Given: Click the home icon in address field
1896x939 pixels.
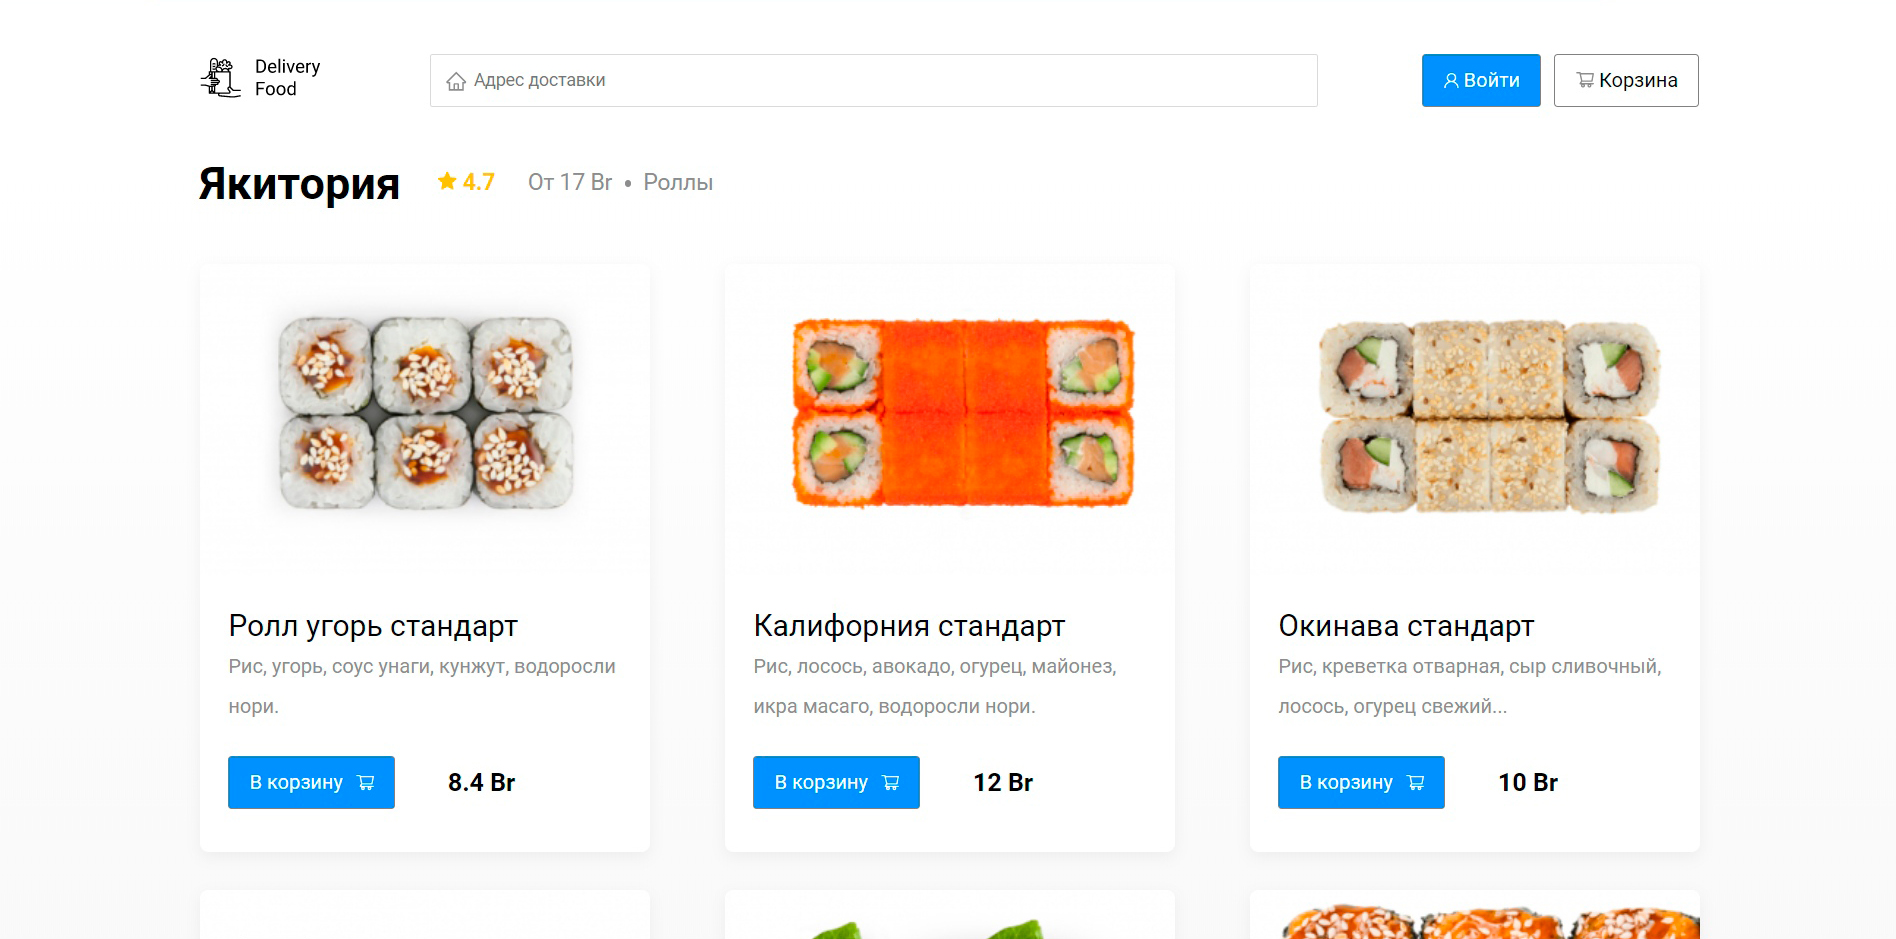Looking at the screenshot, I should [456, 81].
